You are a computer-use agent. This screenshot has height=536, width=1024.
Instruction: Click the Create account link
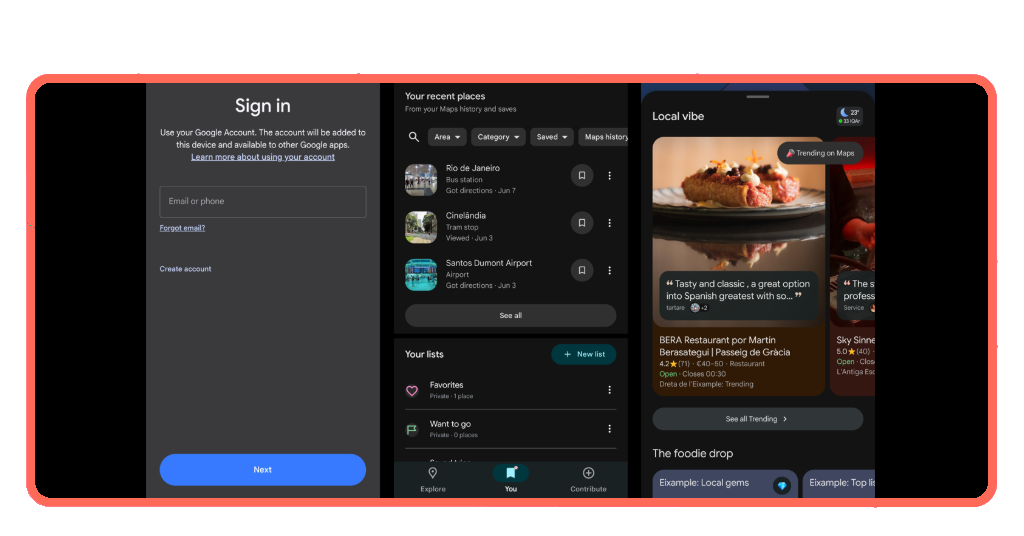[185, 269]
